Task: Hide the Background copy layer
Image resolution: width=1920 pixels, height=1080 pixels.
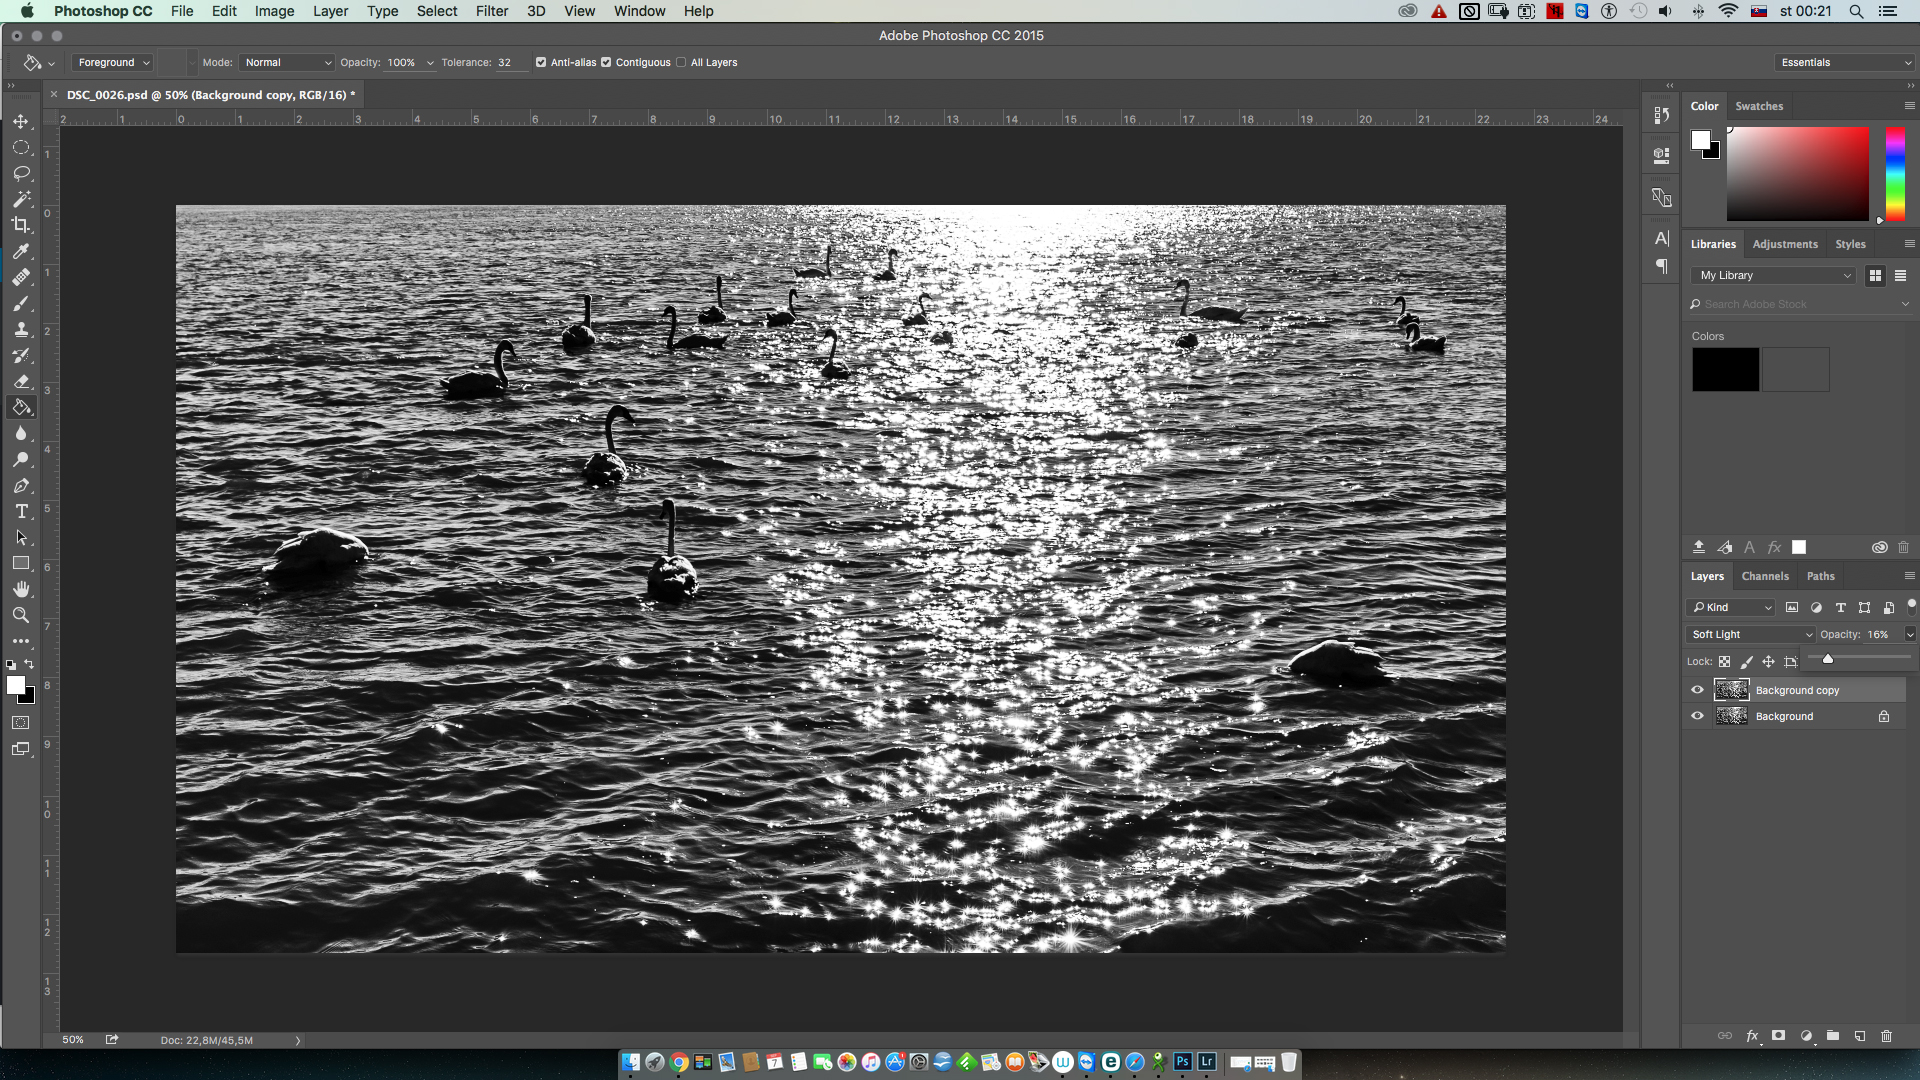Action: pos(1697,690)
